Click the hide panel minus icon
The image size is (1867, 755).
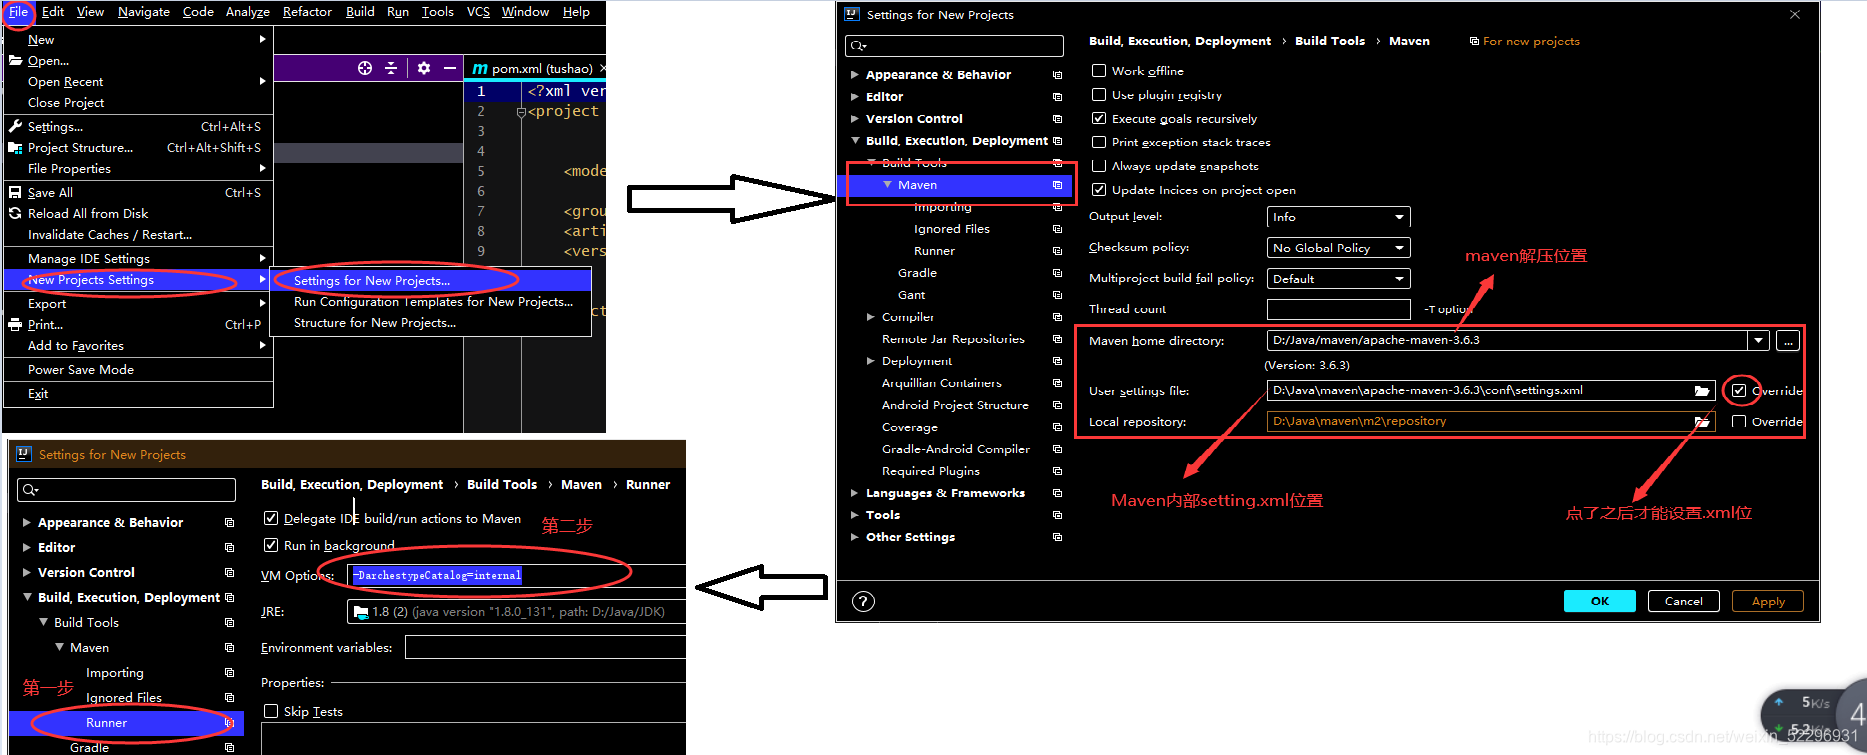tap(450, 68)
